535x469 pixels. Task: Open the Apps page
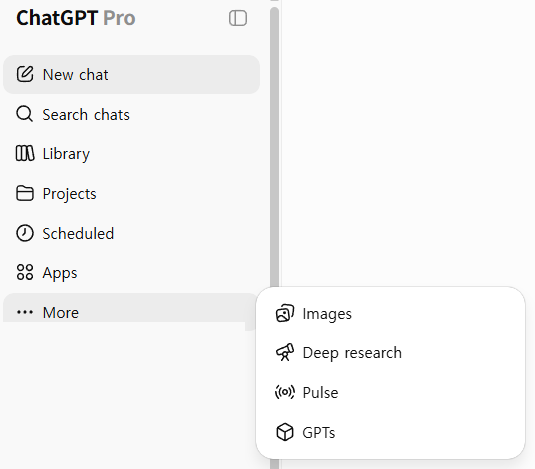tap(131, 273)
